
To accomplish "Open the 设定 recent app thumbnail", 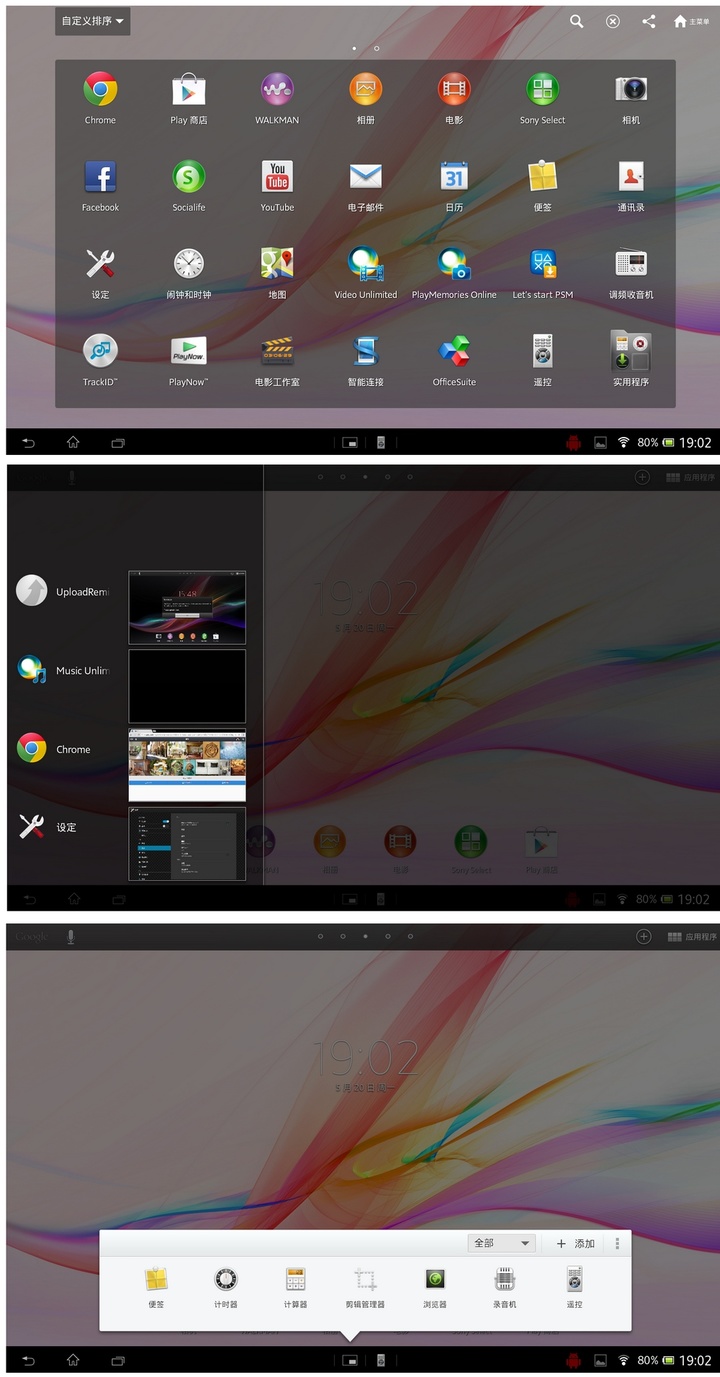I will pos(187,844).
